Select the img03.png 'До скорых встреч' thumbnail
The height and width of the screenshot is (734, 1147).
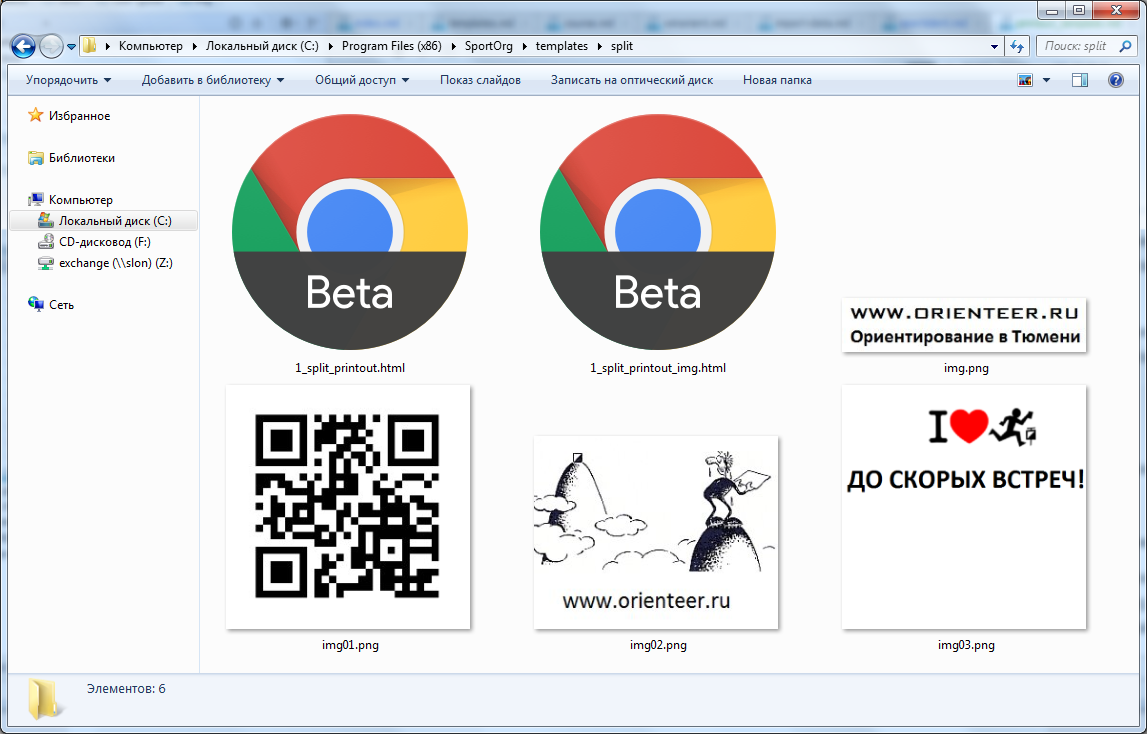click(964, 506)
